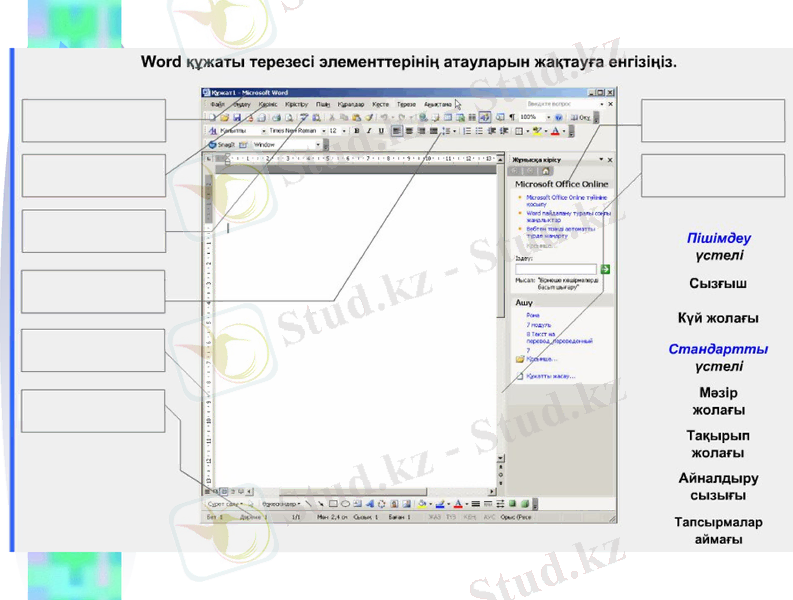This screenshot has height=600, width=793.
Task: Click the 3-D Style green cube icon
Action: [525, 504]
